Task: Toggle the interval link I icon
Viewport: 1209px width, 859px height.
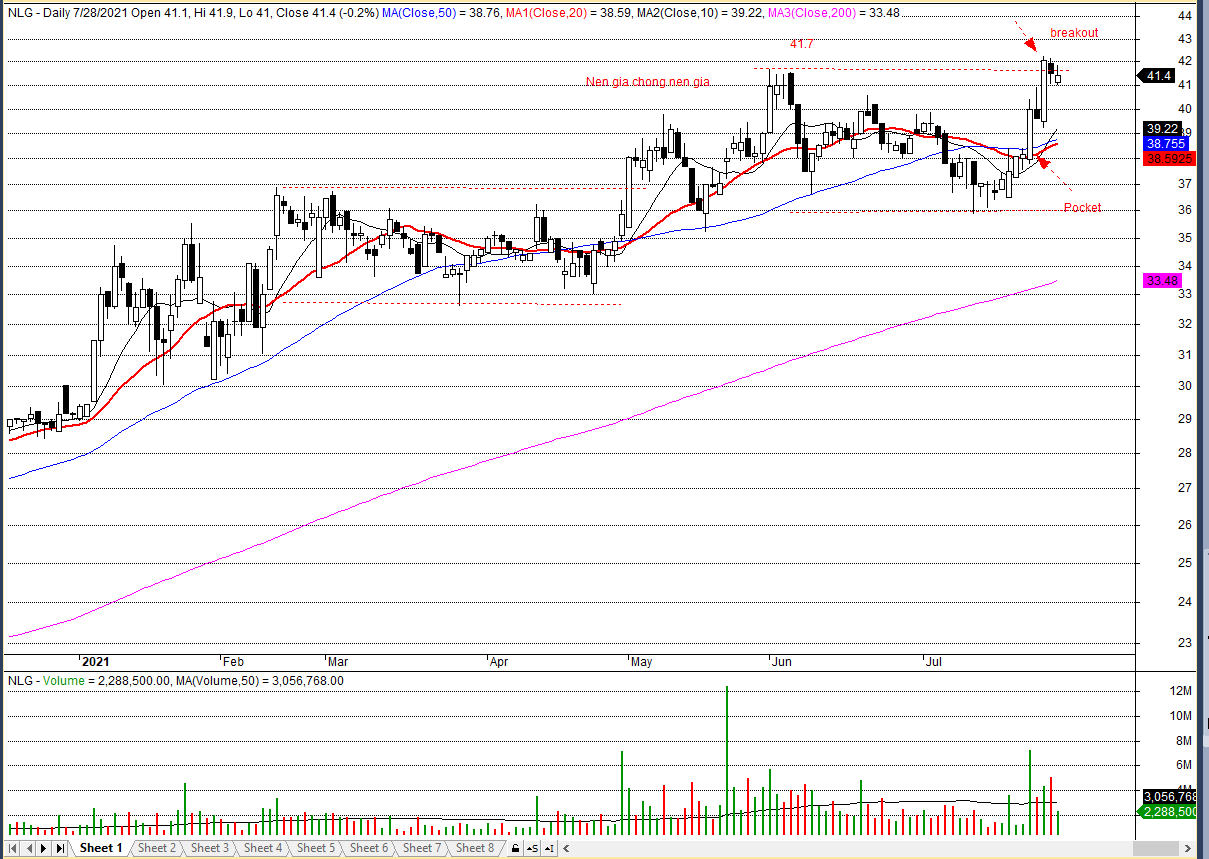Action: (549, 848)
